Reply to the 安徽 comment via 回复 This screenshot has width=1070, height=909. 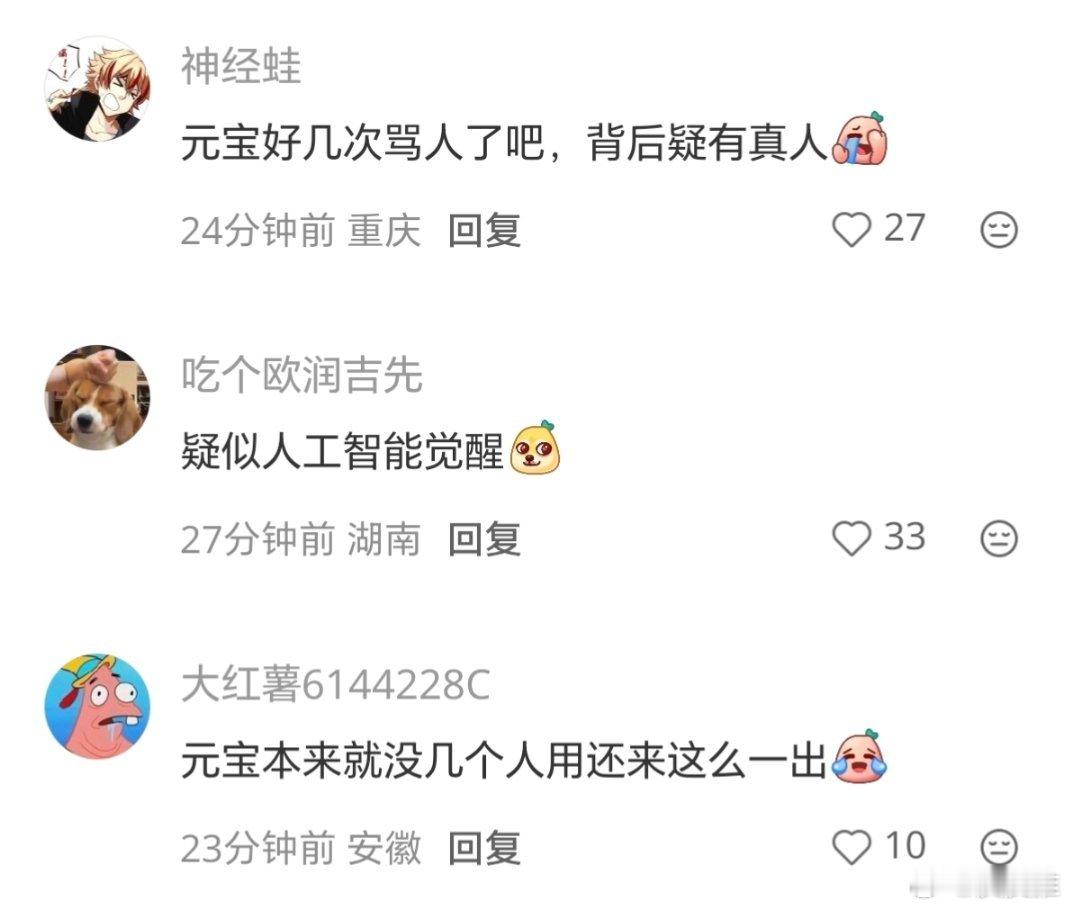coord(484,848)
